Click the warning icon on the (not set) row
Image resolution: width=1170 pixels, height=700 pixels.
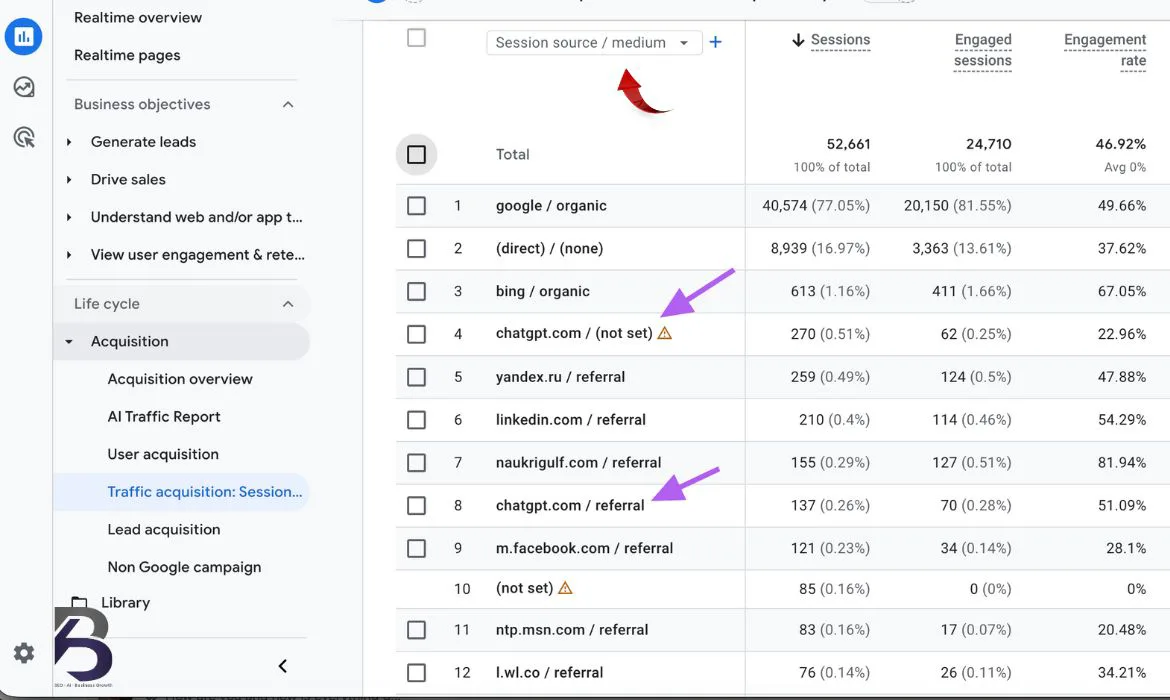coord(566,588)
